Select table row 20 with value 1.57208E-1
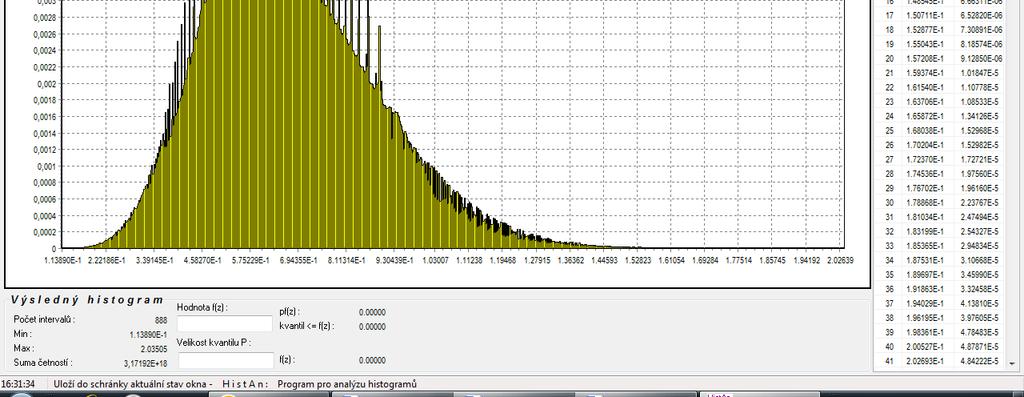The image size is (1024, 397). 940,59
